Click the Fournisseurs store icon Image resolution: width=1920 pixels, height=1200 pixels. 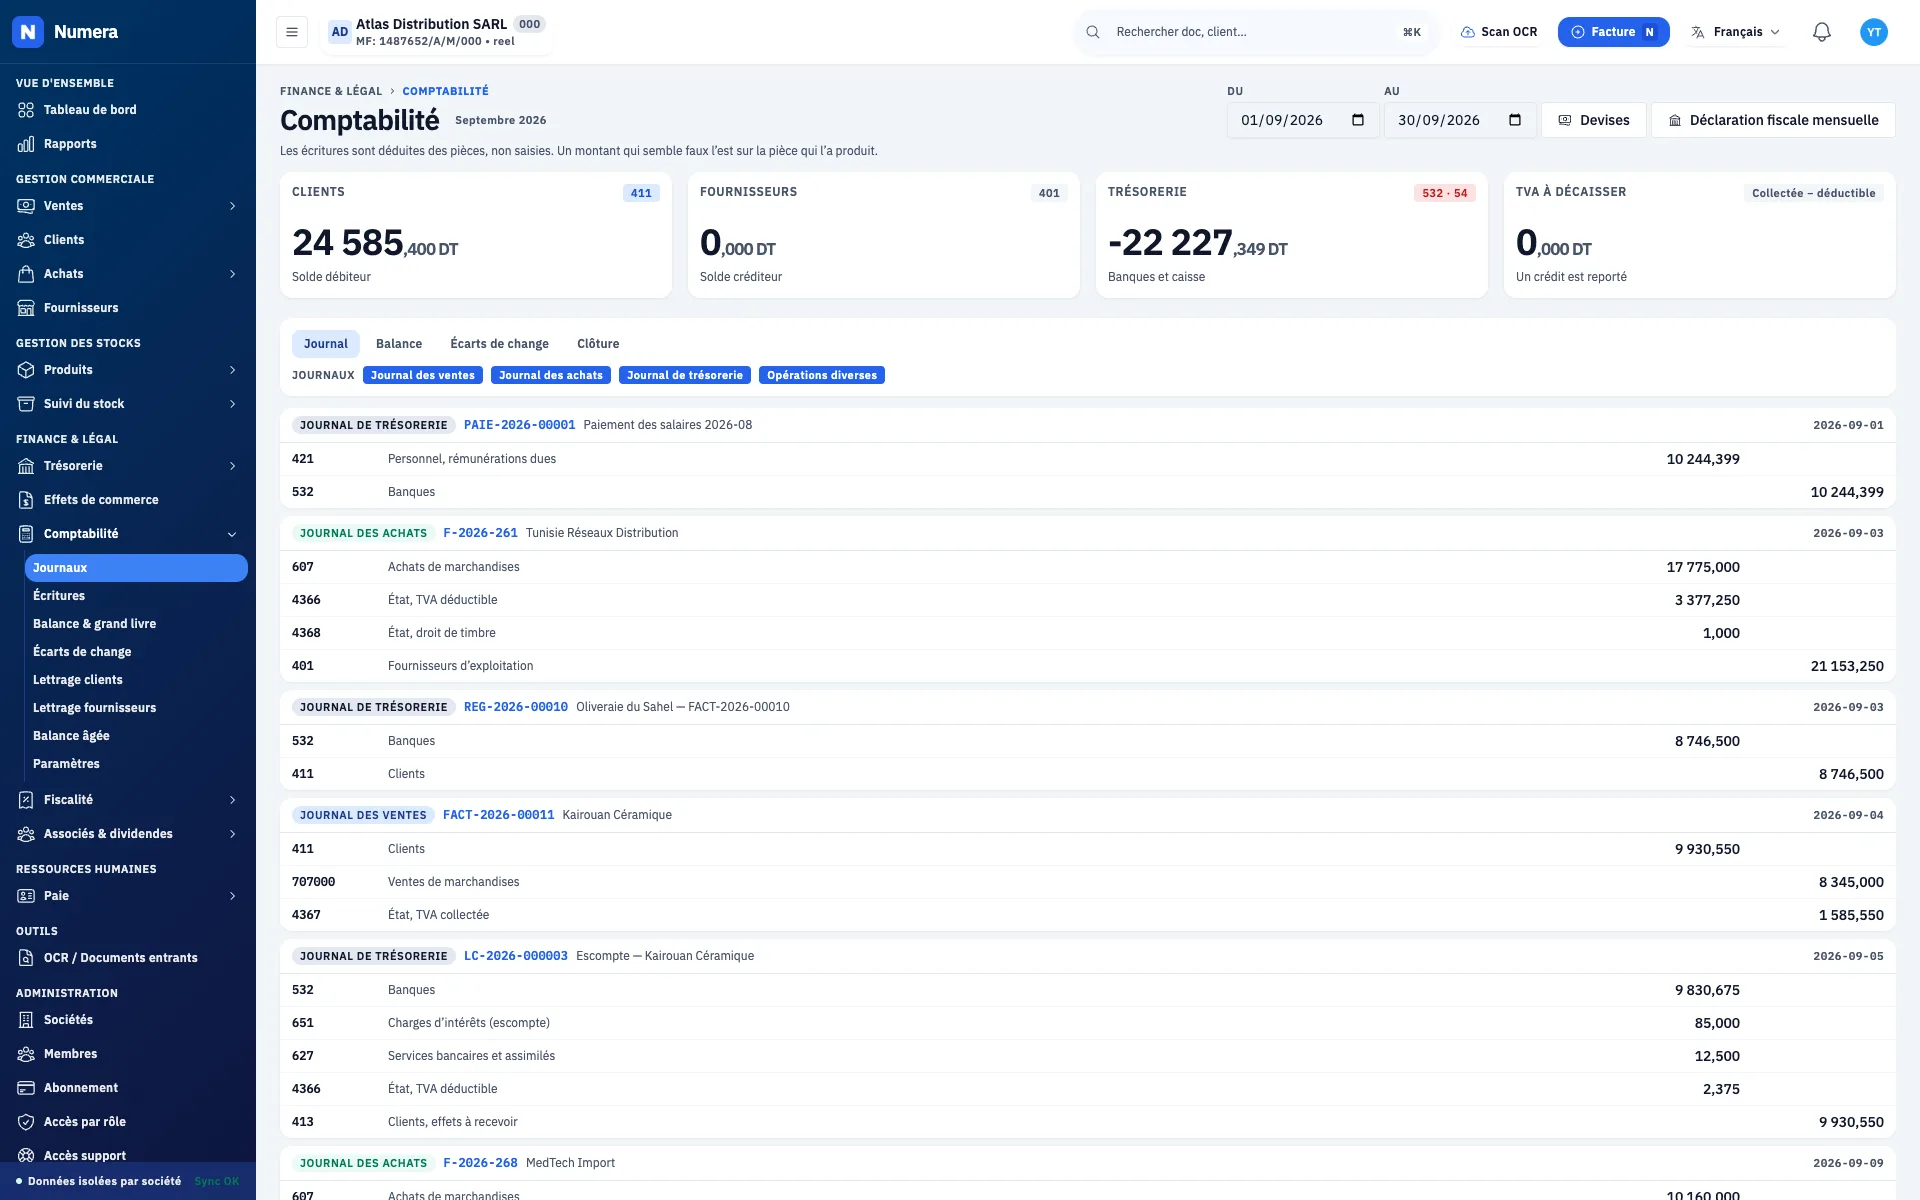(26, 308)
